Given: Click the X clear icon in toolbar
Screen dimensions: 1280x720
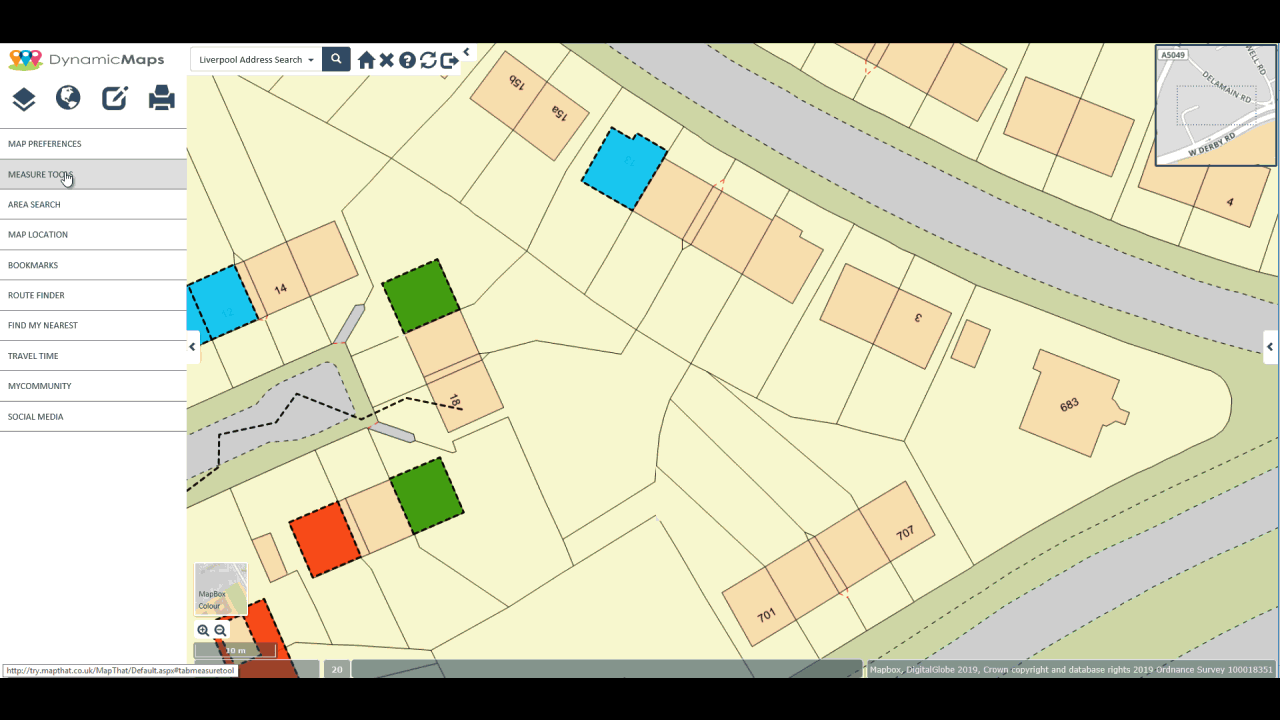Looking at the screenshot, I should click(x=386, y=60).
